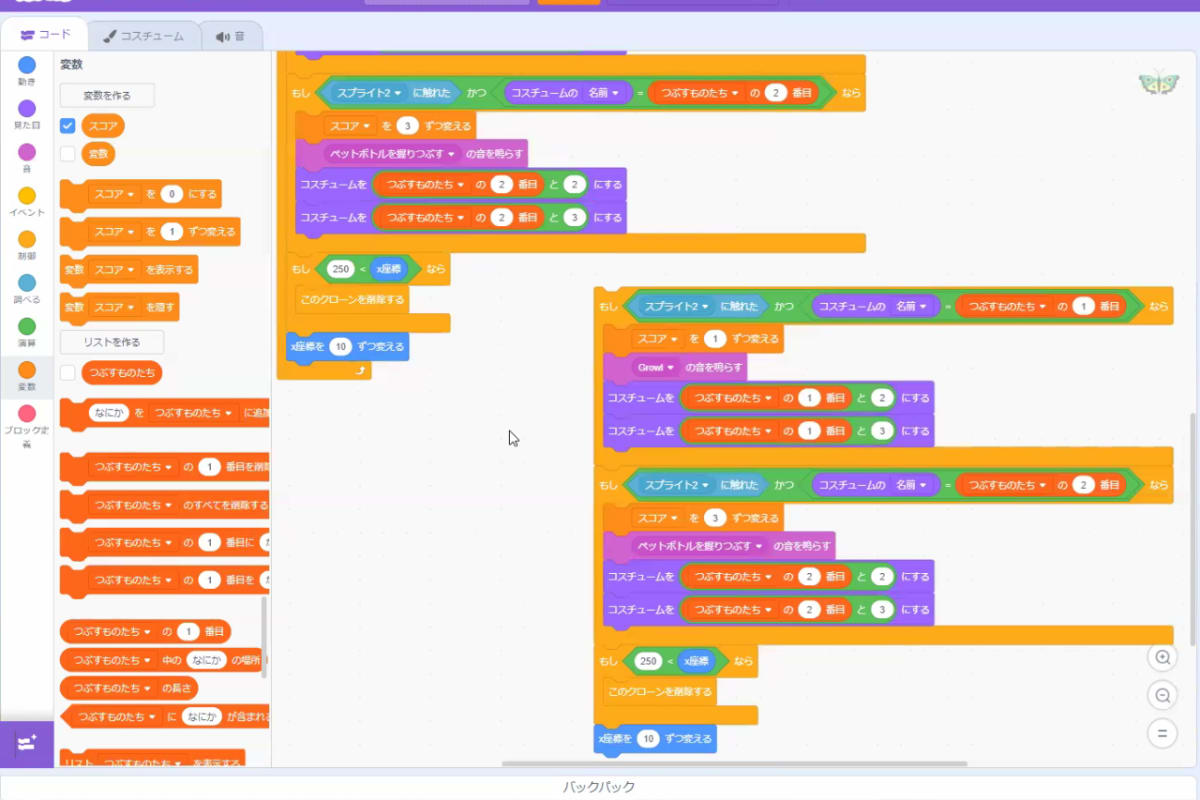Click the 変数を作る button
This screenshot has height=800, width=1200.
[x=107, y=95]
